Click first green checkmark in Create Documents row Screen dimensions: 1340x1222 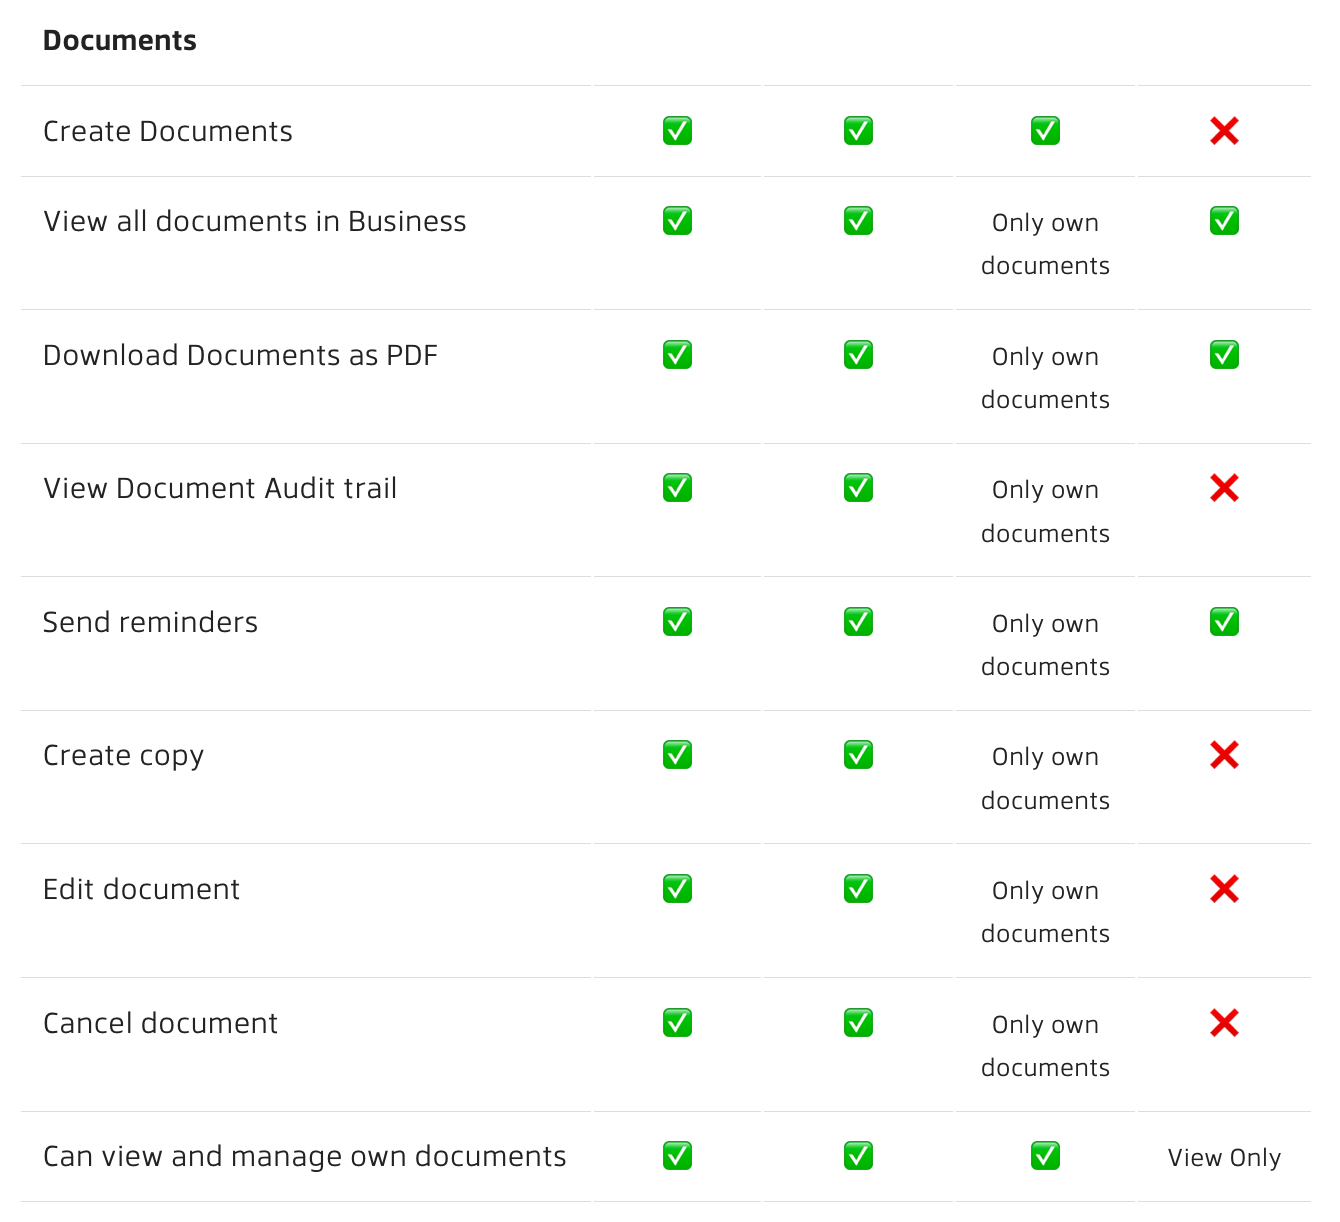(677, 131)
